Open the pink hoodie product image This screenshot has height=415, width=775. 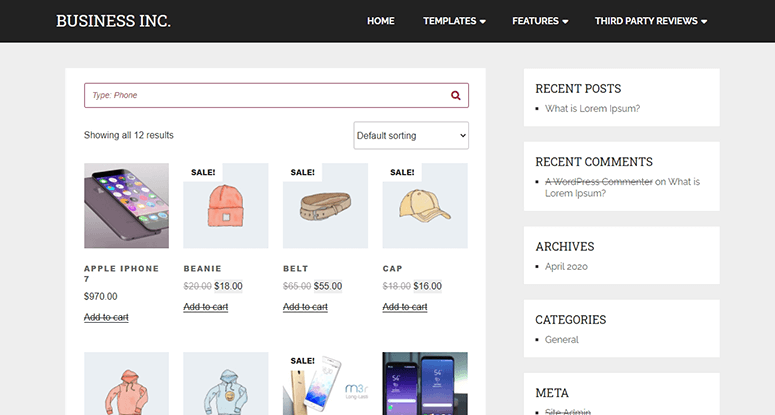tap(127, 383)
